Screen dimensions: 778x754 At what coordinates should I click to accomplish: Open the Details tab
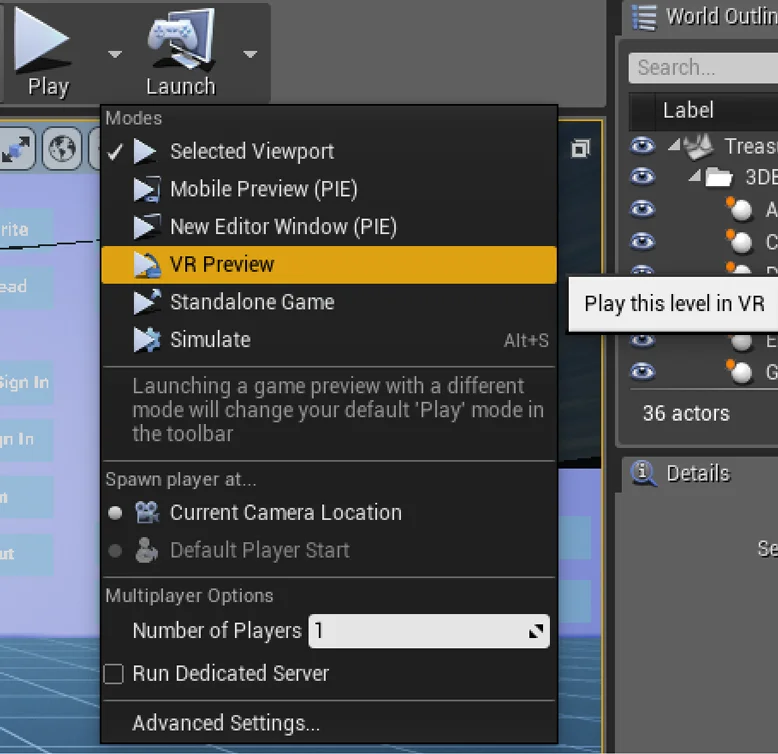[x=698, y=473]
